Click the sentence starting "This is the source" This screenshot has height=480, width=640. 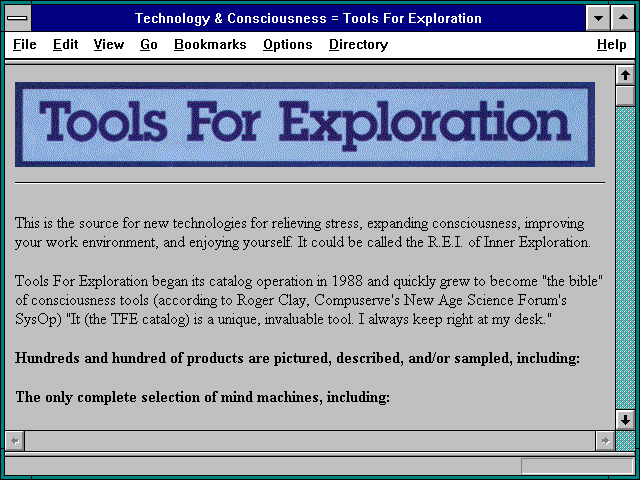tap(302, 233)
